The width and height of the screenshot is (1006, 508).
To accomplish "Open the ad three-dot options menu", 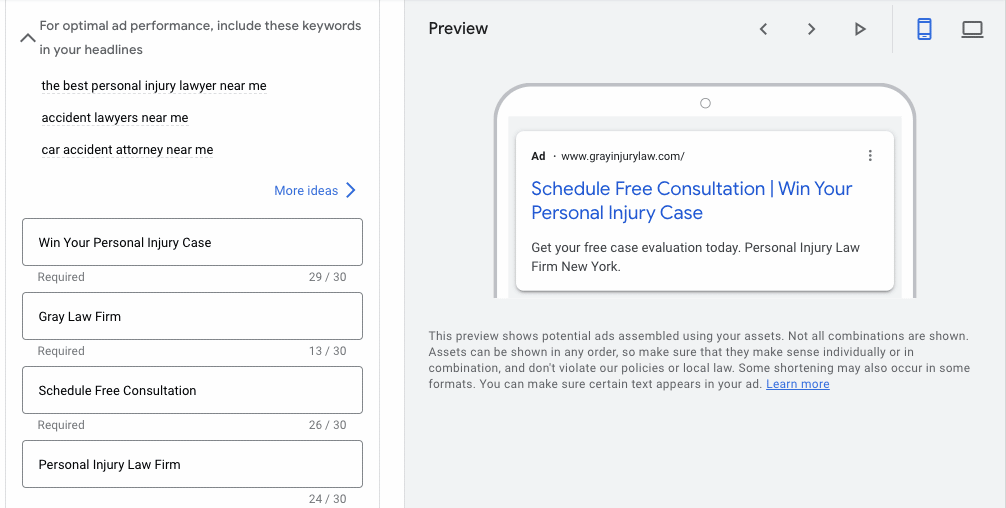I will click(x=870, y=155).
